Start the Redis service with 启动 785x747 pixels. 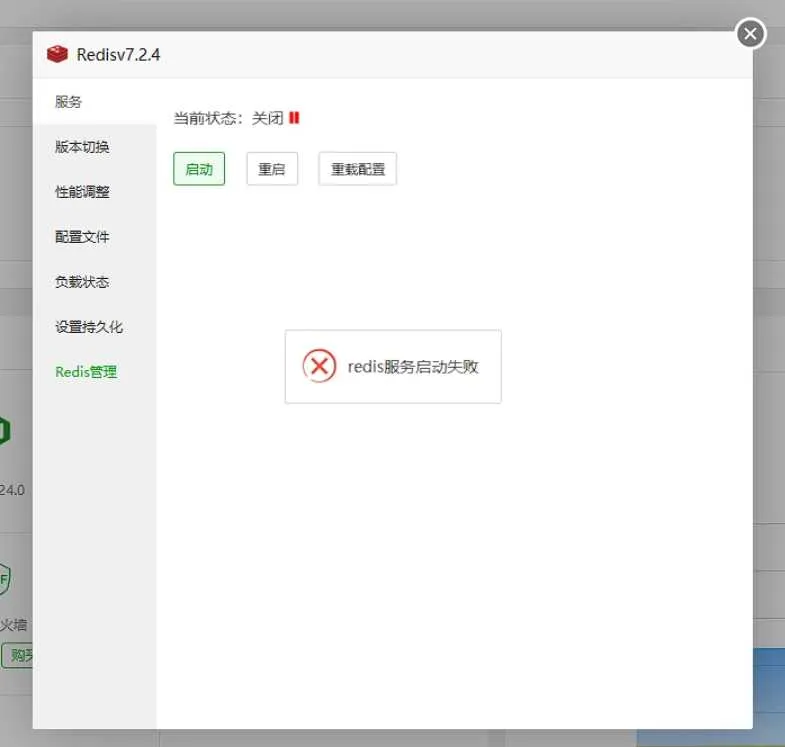(199, 169)
